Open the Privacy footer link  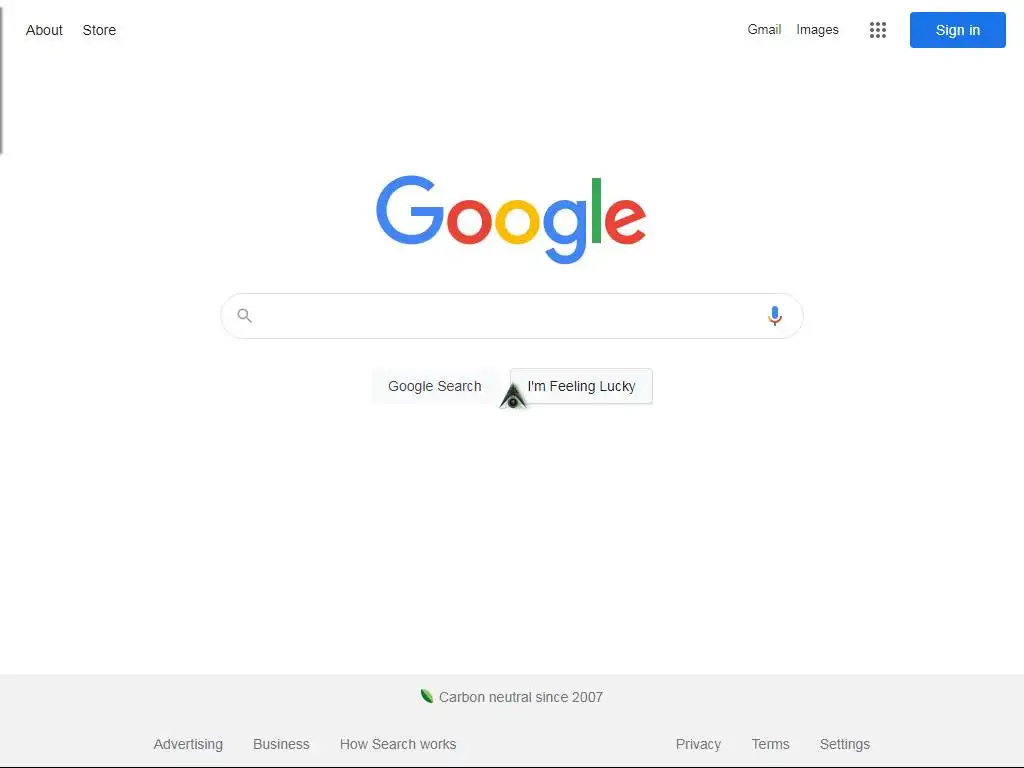pos(698,744)
